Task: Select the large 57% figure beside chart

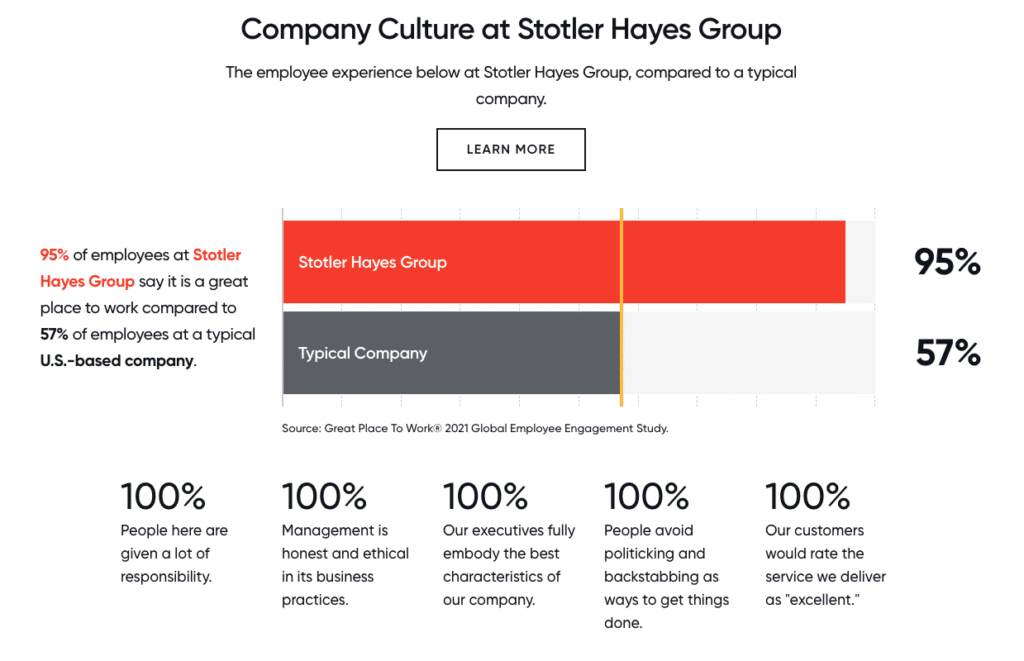Action: 948,353
